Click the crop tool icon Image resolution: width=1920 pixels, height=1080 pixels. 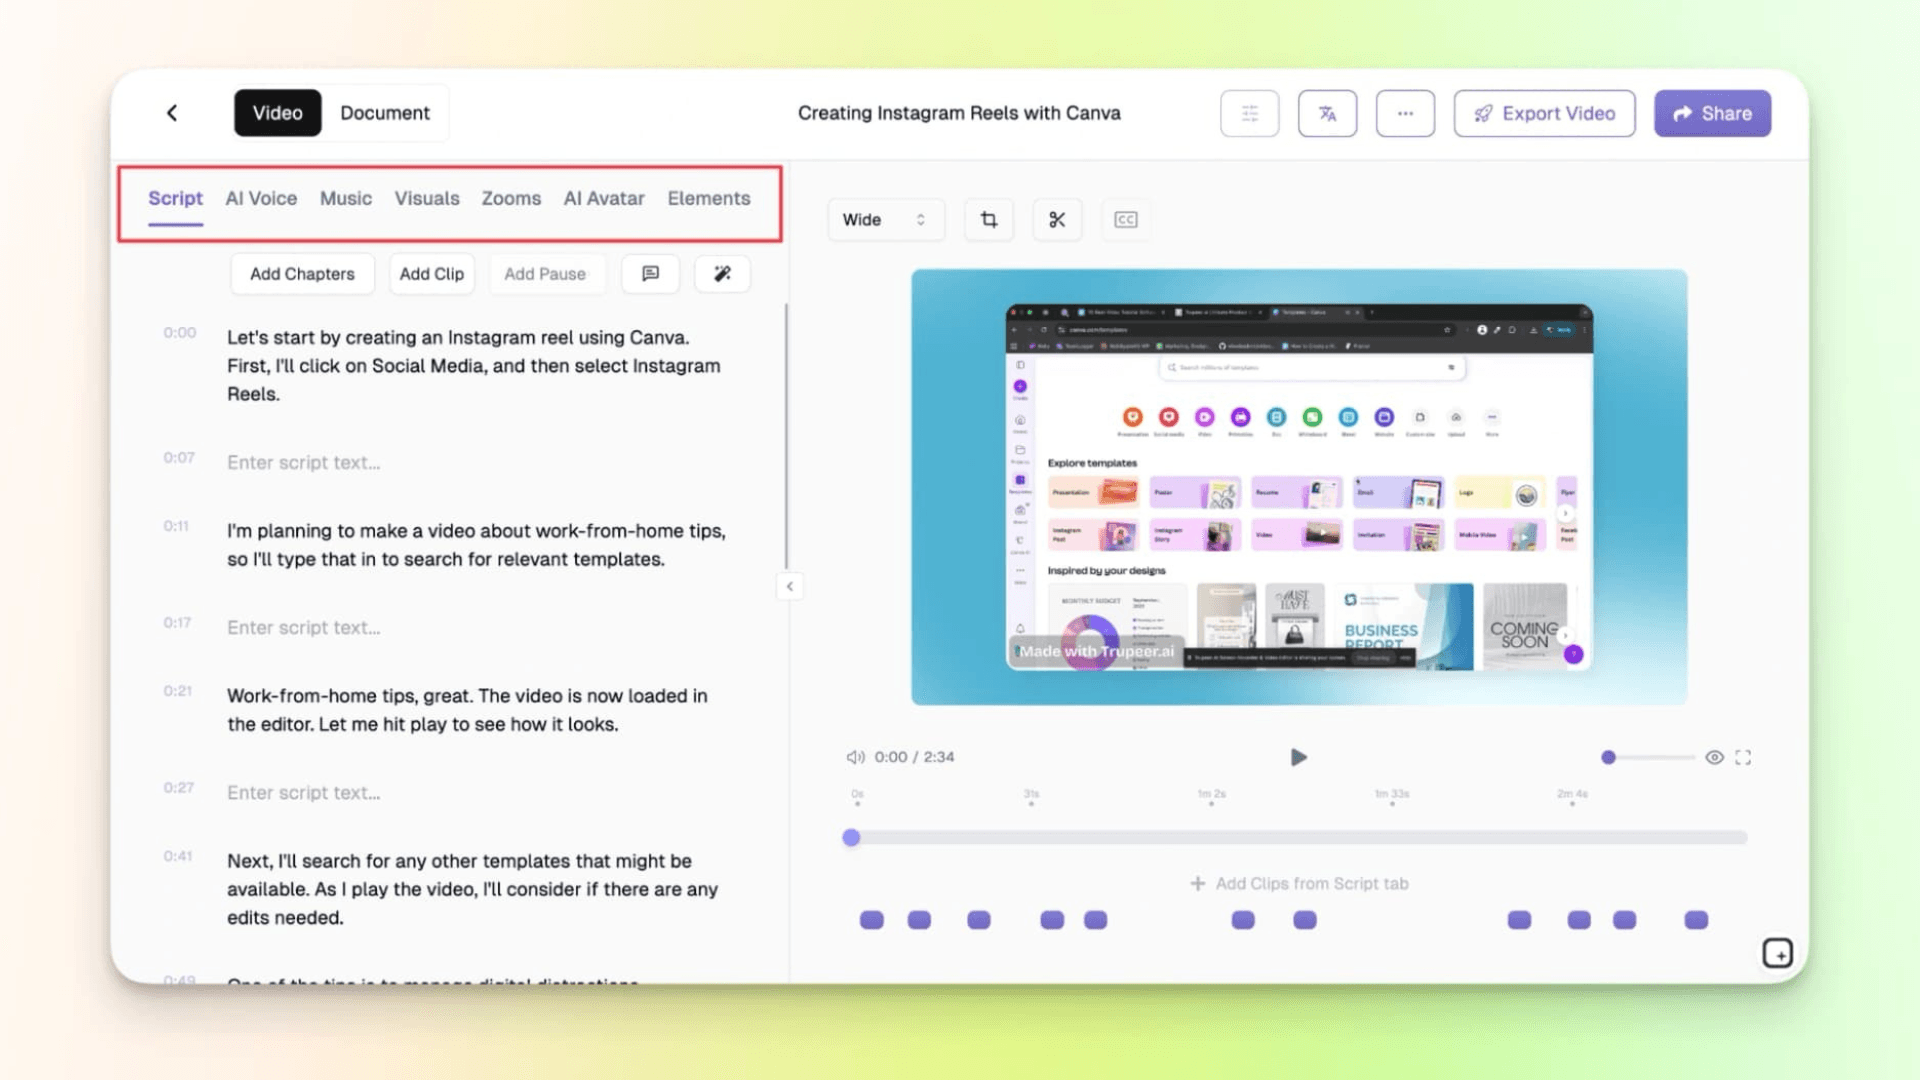989,220
